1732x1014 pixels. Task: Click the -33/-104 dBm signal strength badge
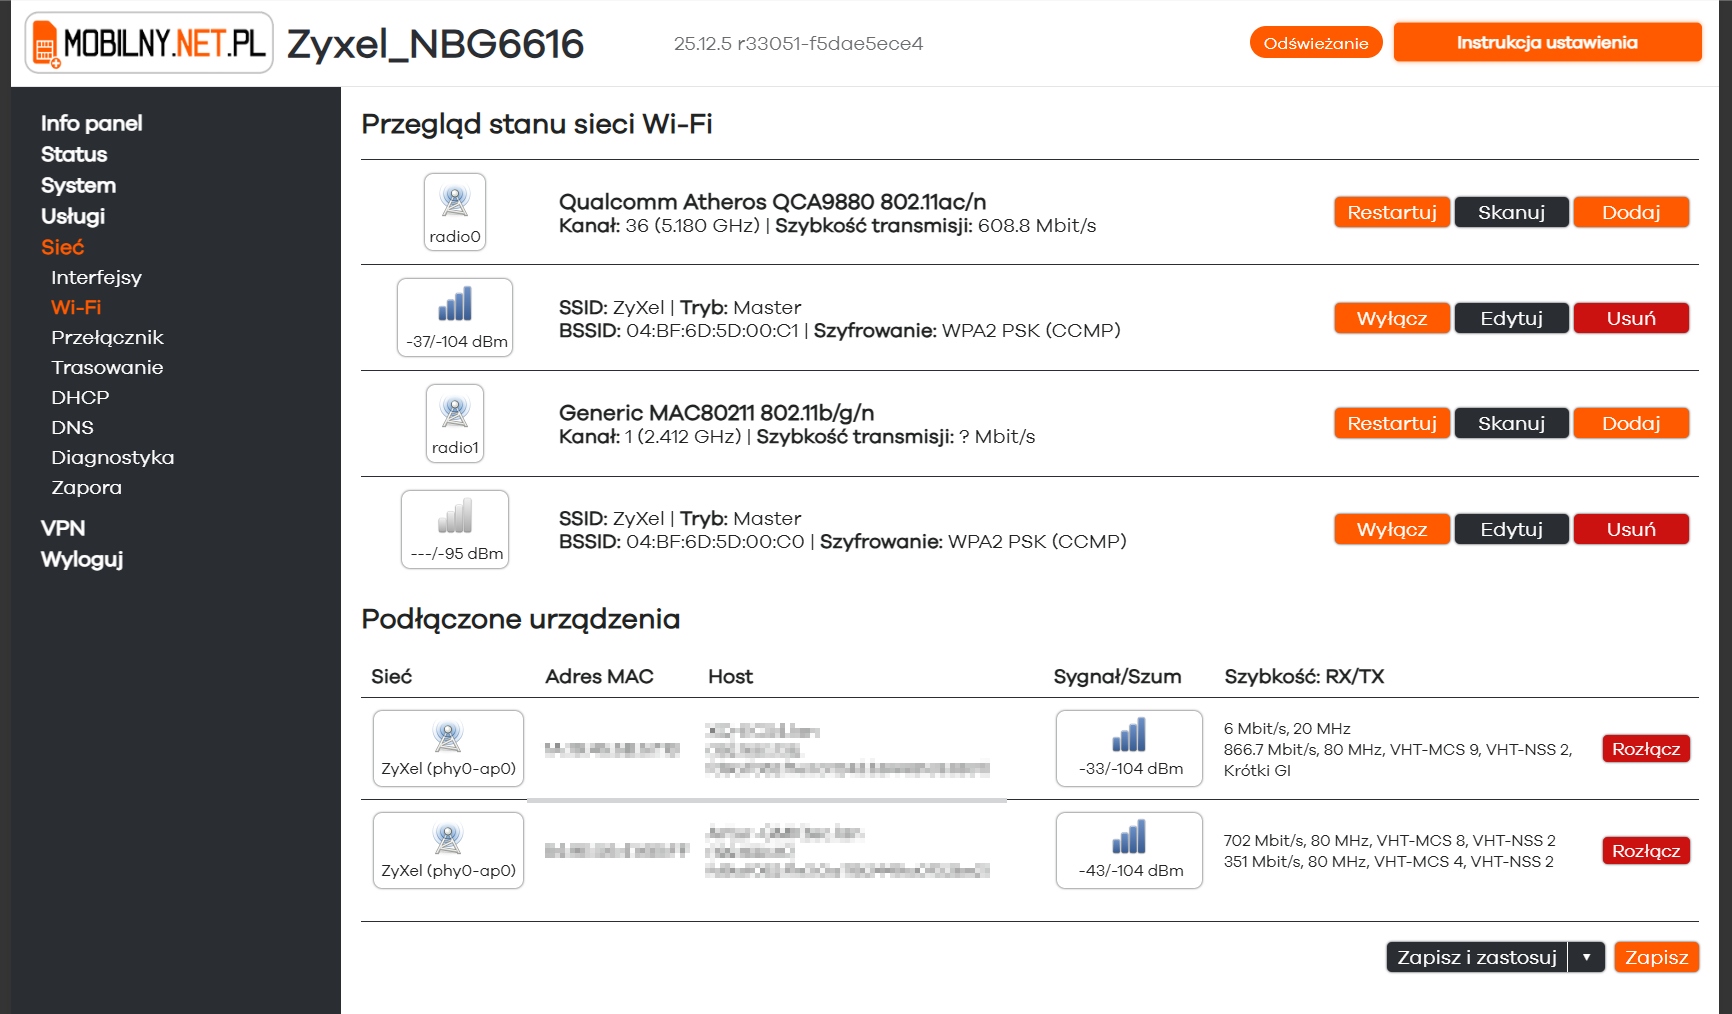point(1129,749)
